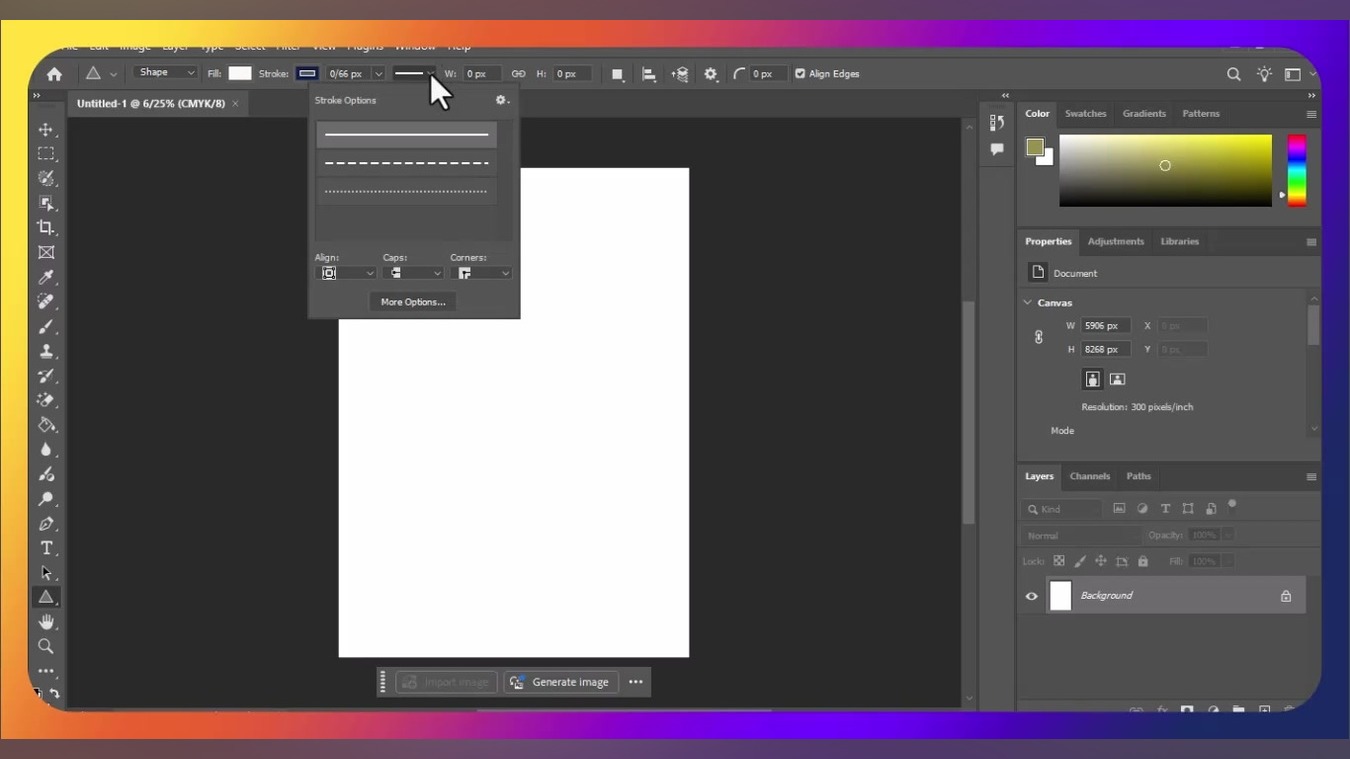Image resolution: width=1350 pixels, height=759 pixels.
Task: Select the Zoom tool
Action: (46, 647)
